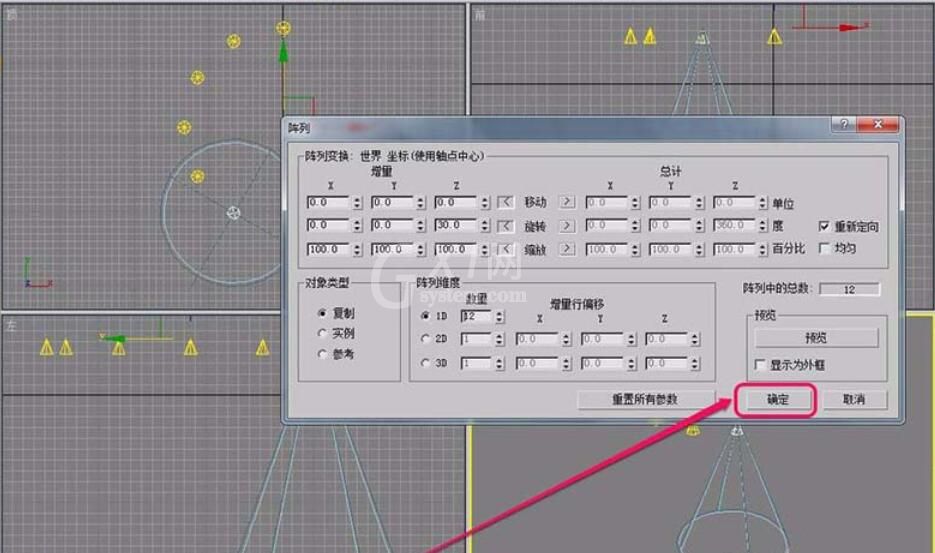This screenshot has width=935, height=553.
Task: Click the left arrow button beside 移动
Action: point(506,202)
